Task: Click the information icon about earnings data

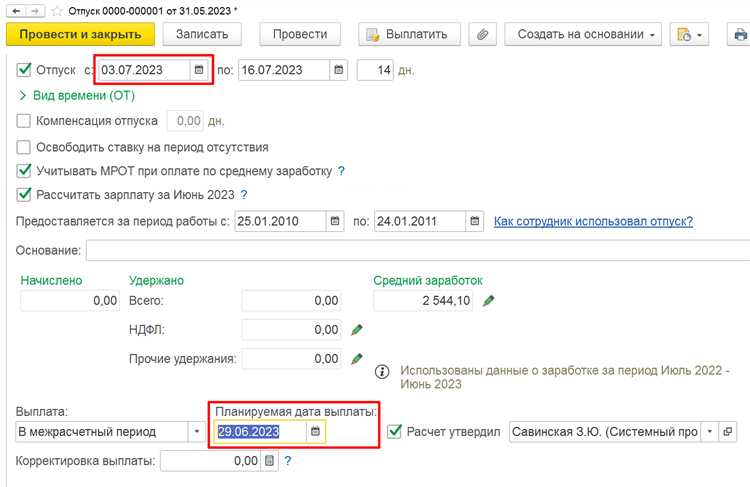Action: (x=382, y=371)
